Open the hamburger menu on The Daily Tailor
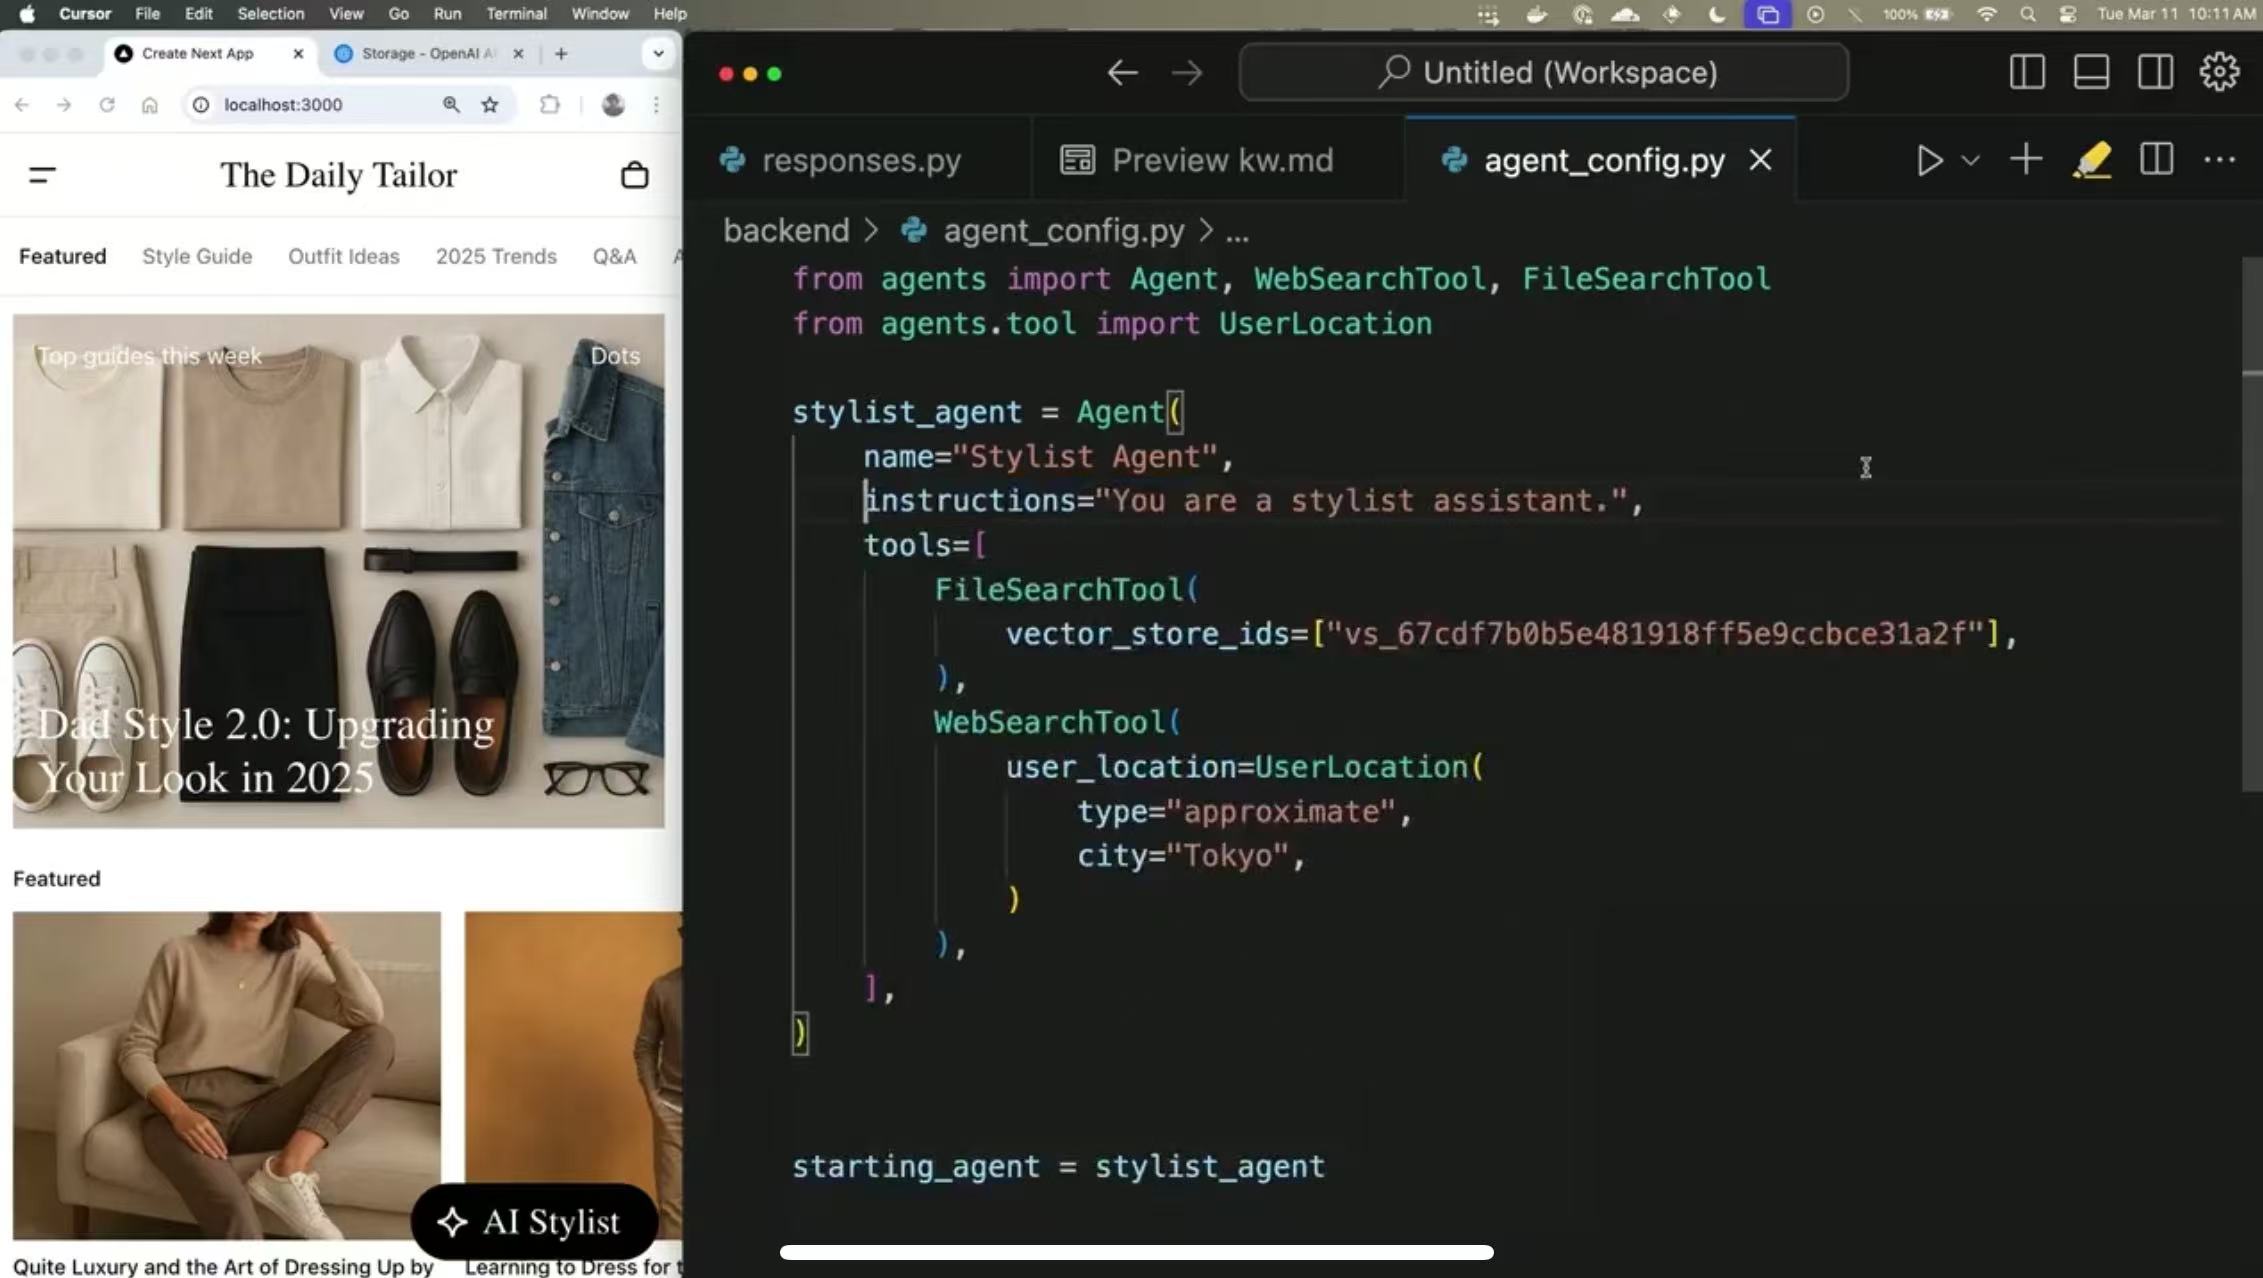Image resolution: width=2263 pixels, height=1278 pixels. tap(42, 175)
